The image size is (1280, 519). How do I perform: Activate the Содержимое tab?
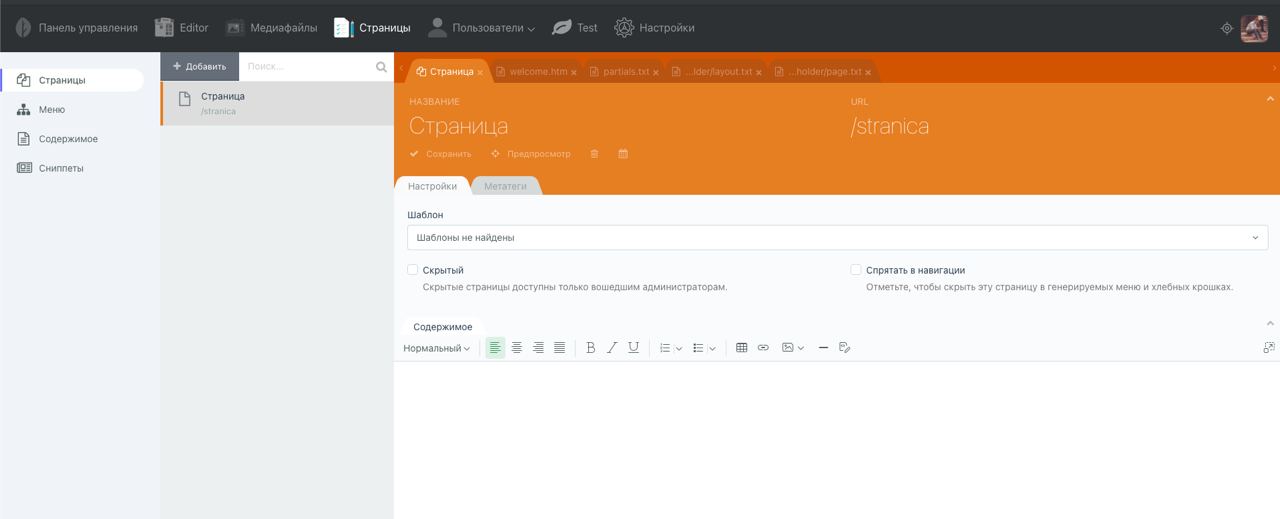click(x=443, y=327)
